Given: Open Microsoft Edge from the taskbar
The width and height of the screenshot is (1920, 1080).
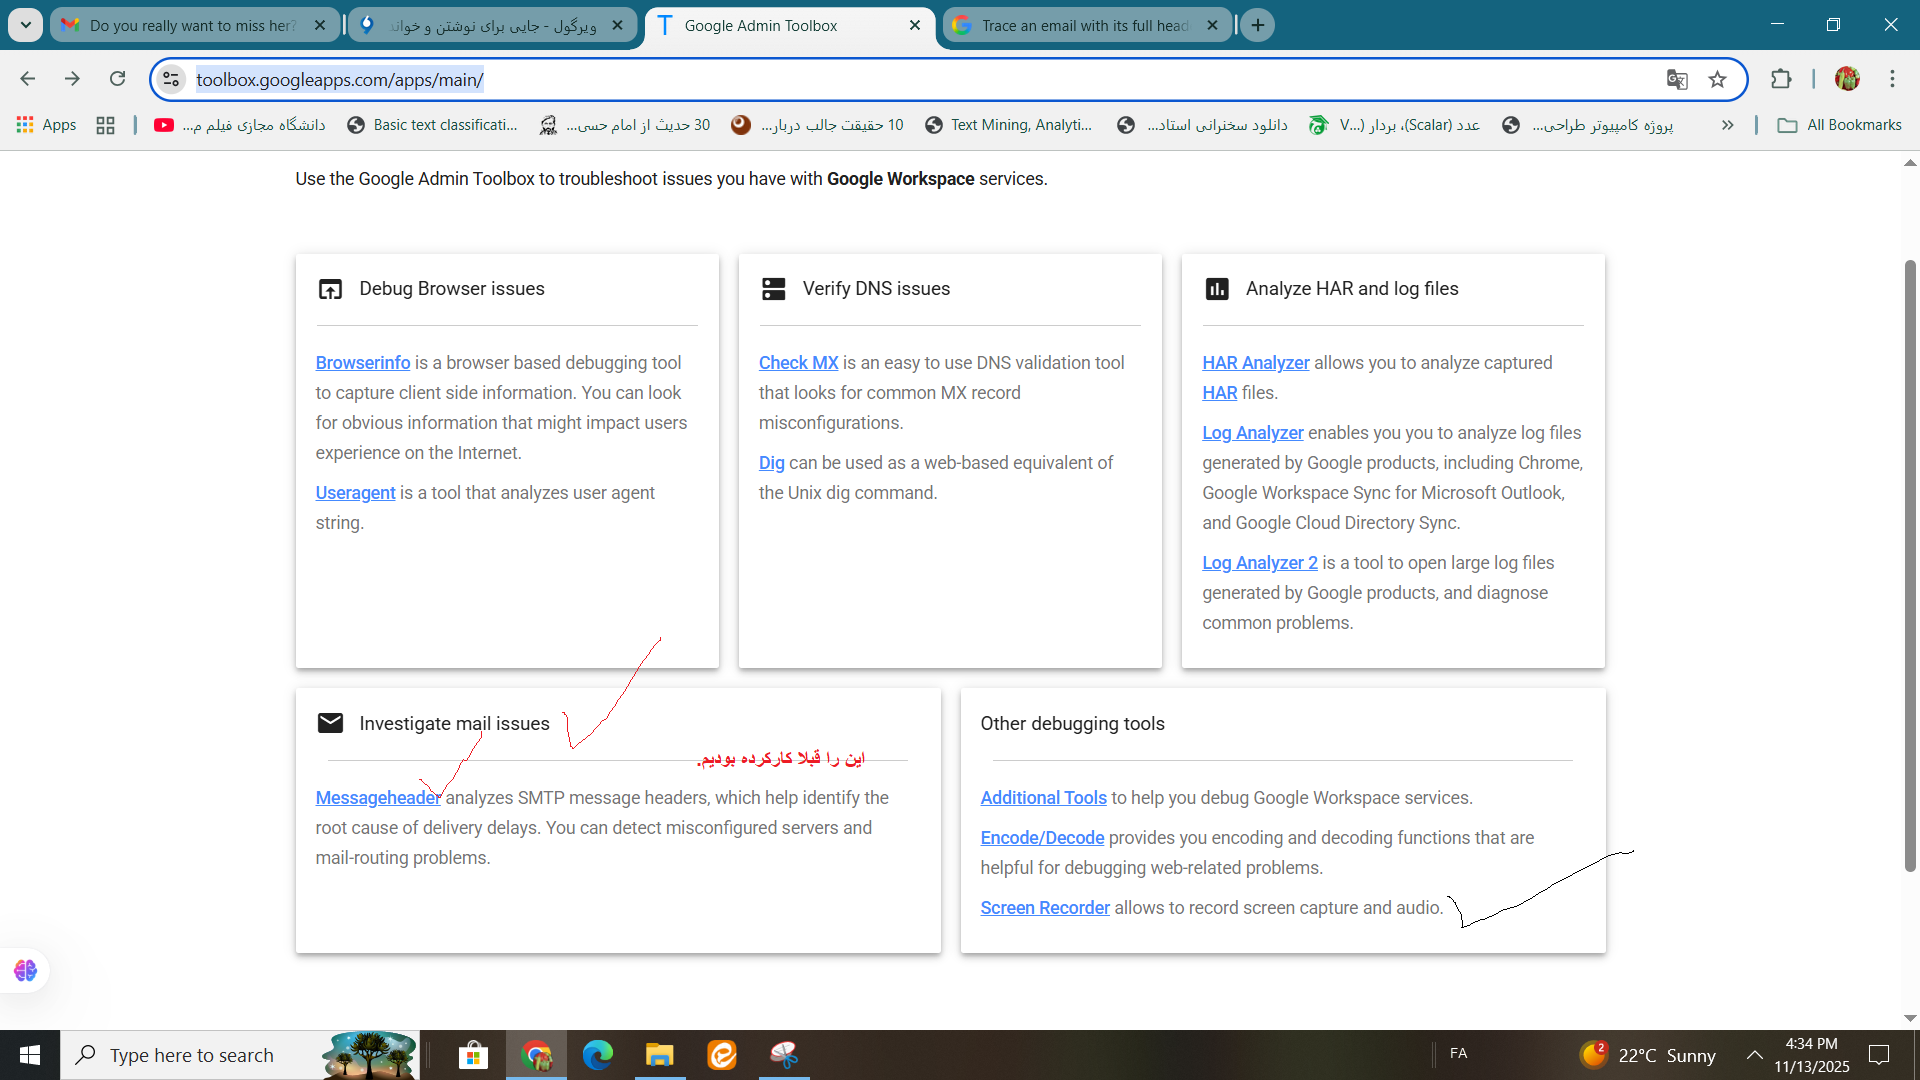Looking at the screenshot, I should pos(597,1055).
